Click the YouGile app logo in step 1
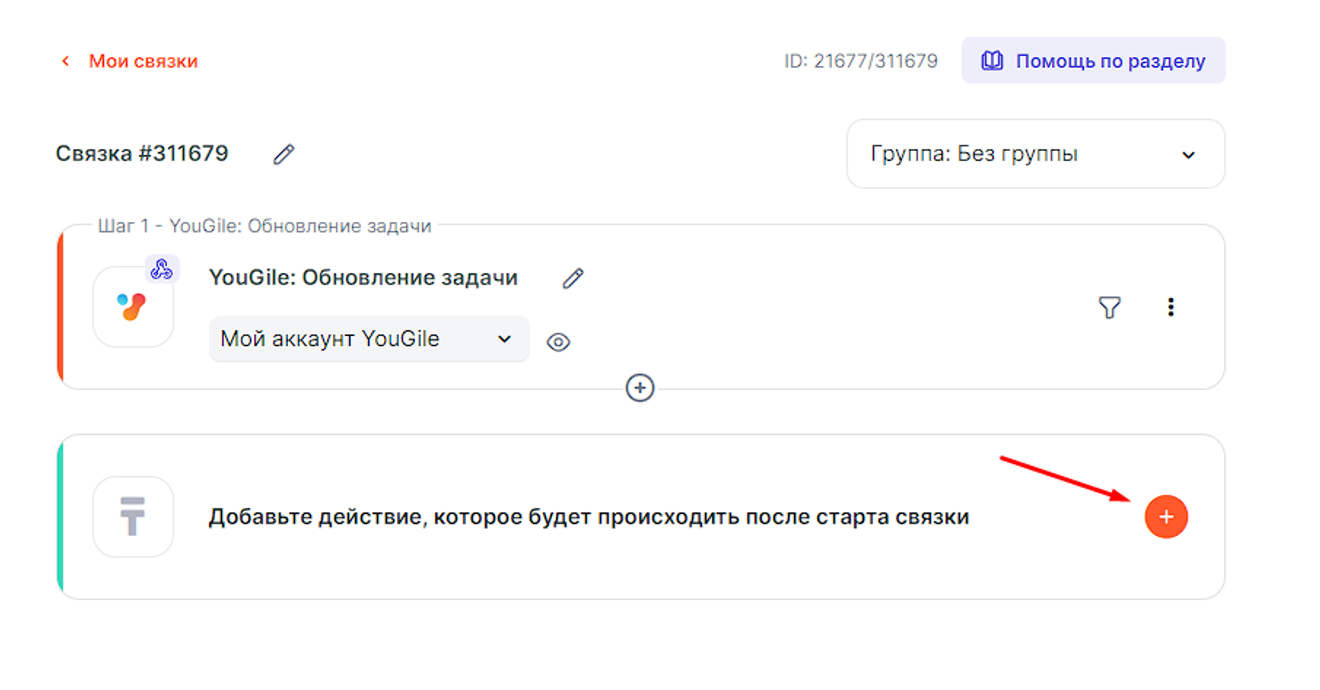The height and width of the screenshot is (690, 1320). point(132,307)
